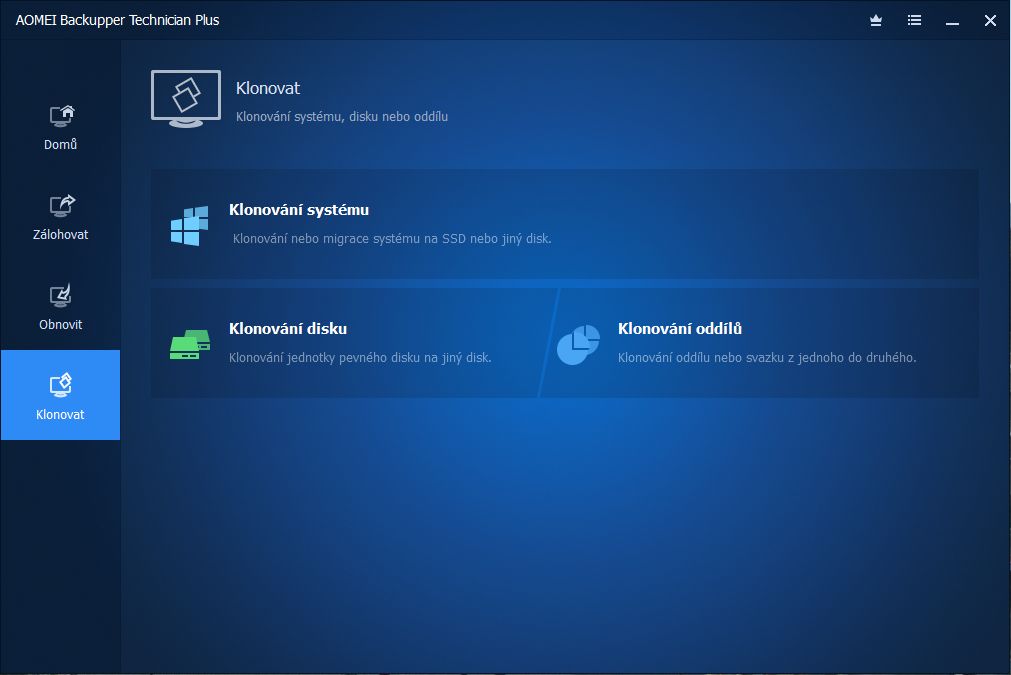Open the Obnovit tab label
Image resolution: width=1011 pixels, height=675 pixels.
click(x=60, y=325)
